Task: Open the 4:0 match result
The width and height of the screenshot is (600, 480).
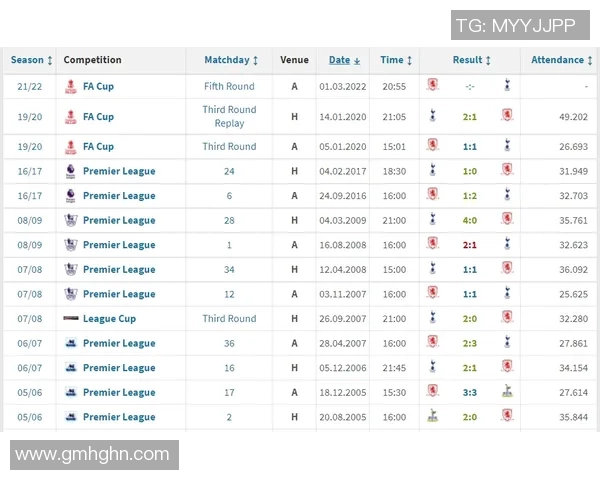Action: [x=470, y=220]
